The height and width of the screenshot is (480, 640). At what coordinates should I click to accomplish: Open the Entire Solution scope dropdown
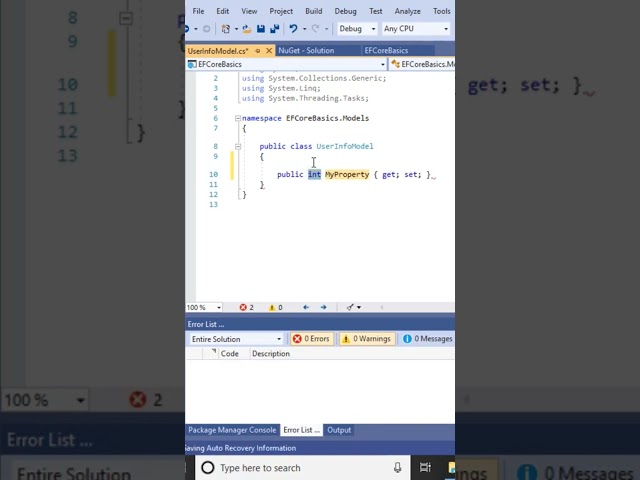[236, 339]
